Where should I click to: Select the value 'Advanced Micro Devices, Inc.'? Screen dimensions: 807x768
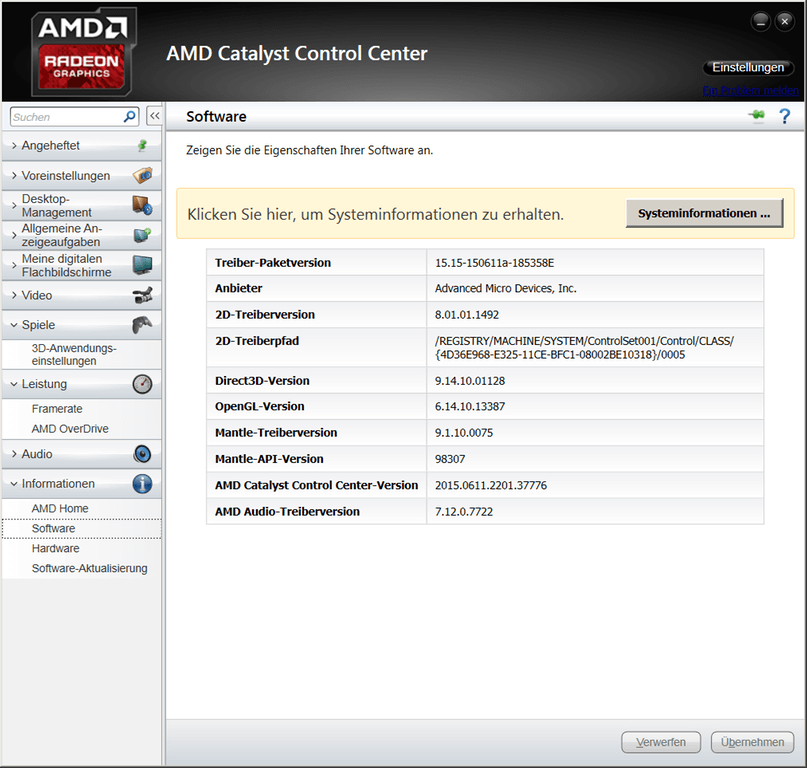pos(505,288)
